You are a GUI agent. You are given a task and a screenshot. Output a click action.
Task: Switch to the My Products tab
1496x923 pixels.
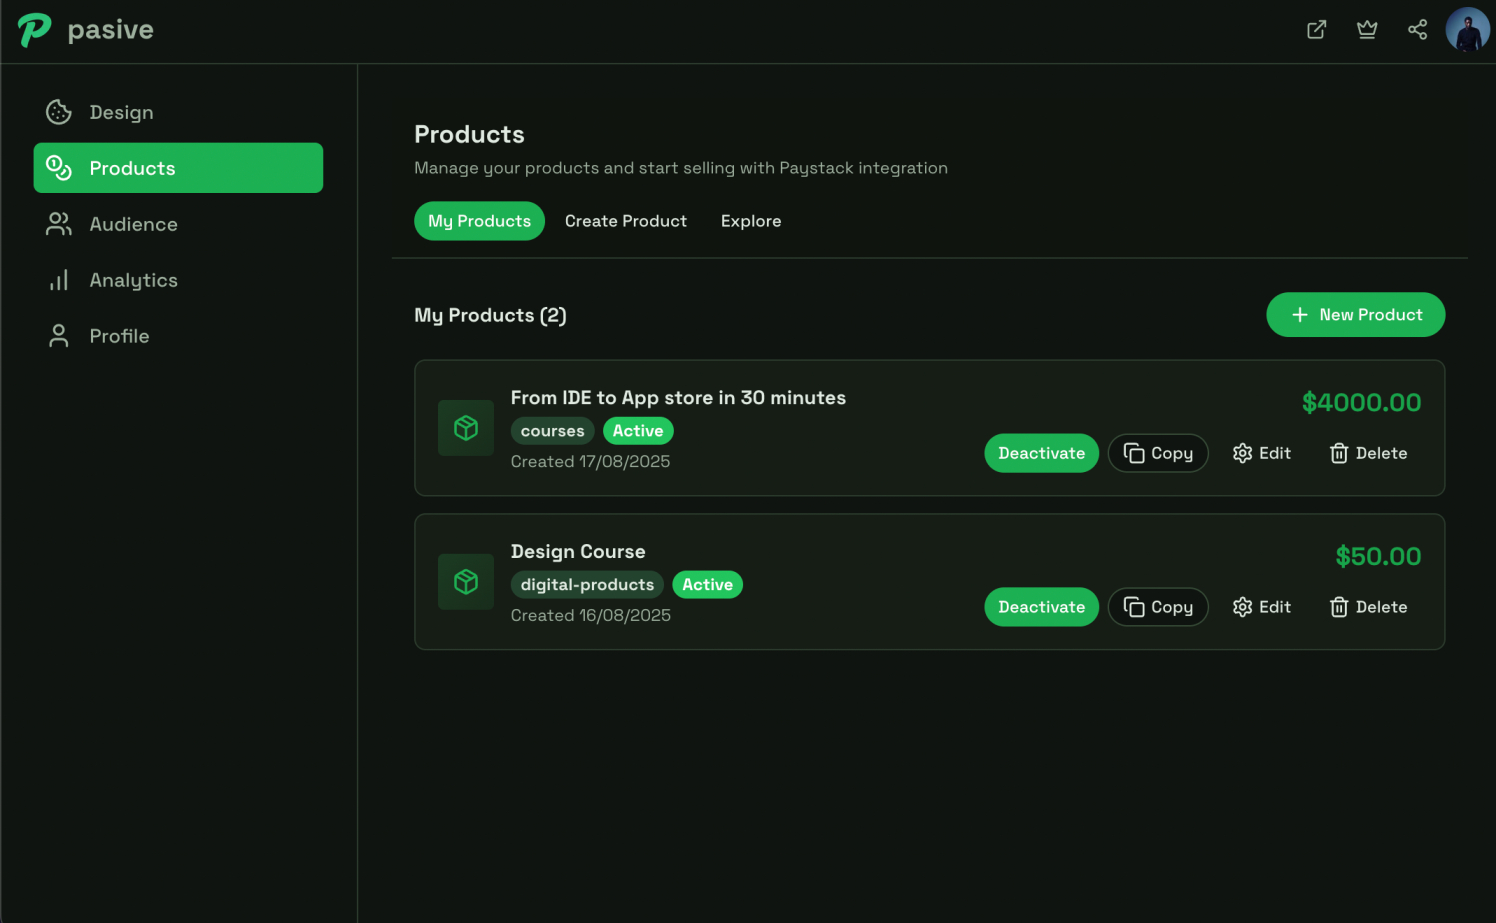(x=479, y=221)
